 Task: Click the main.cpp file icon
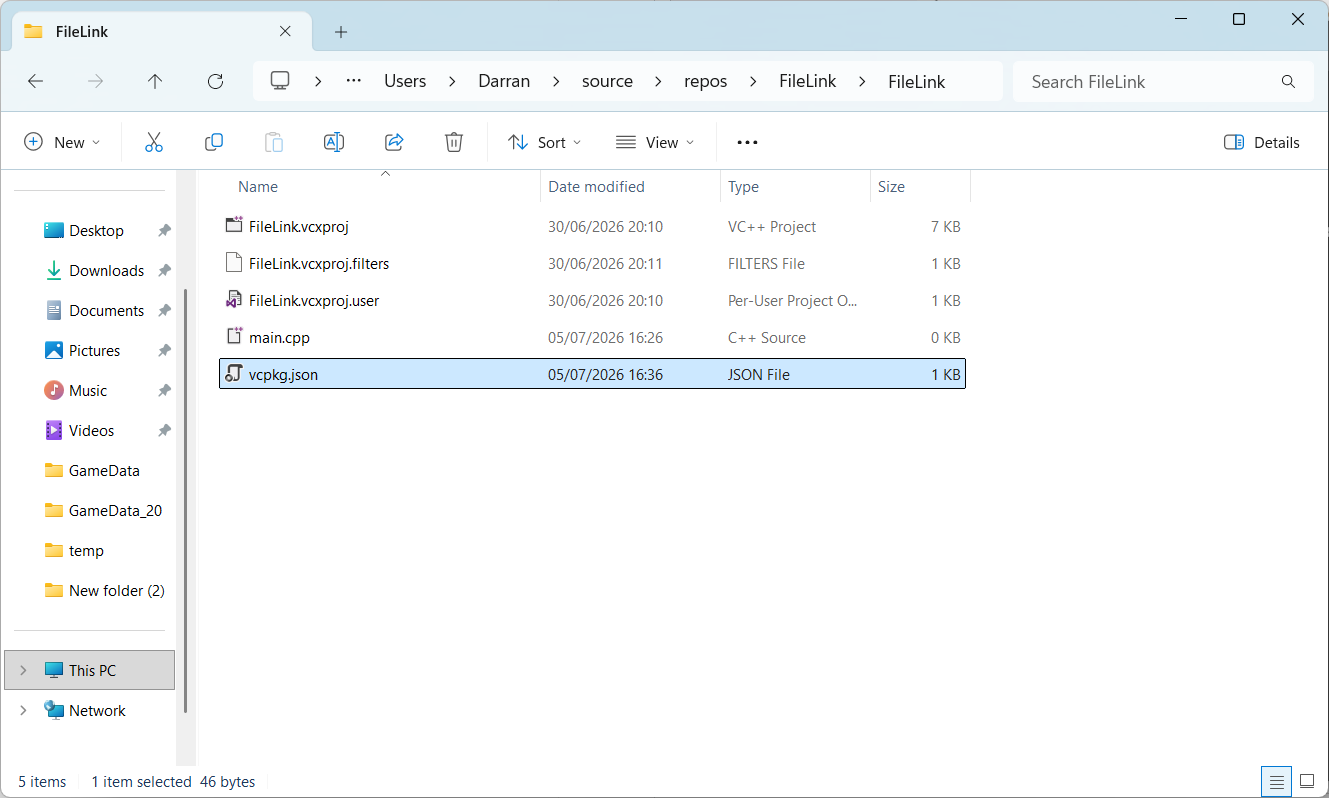coord(234,337)
